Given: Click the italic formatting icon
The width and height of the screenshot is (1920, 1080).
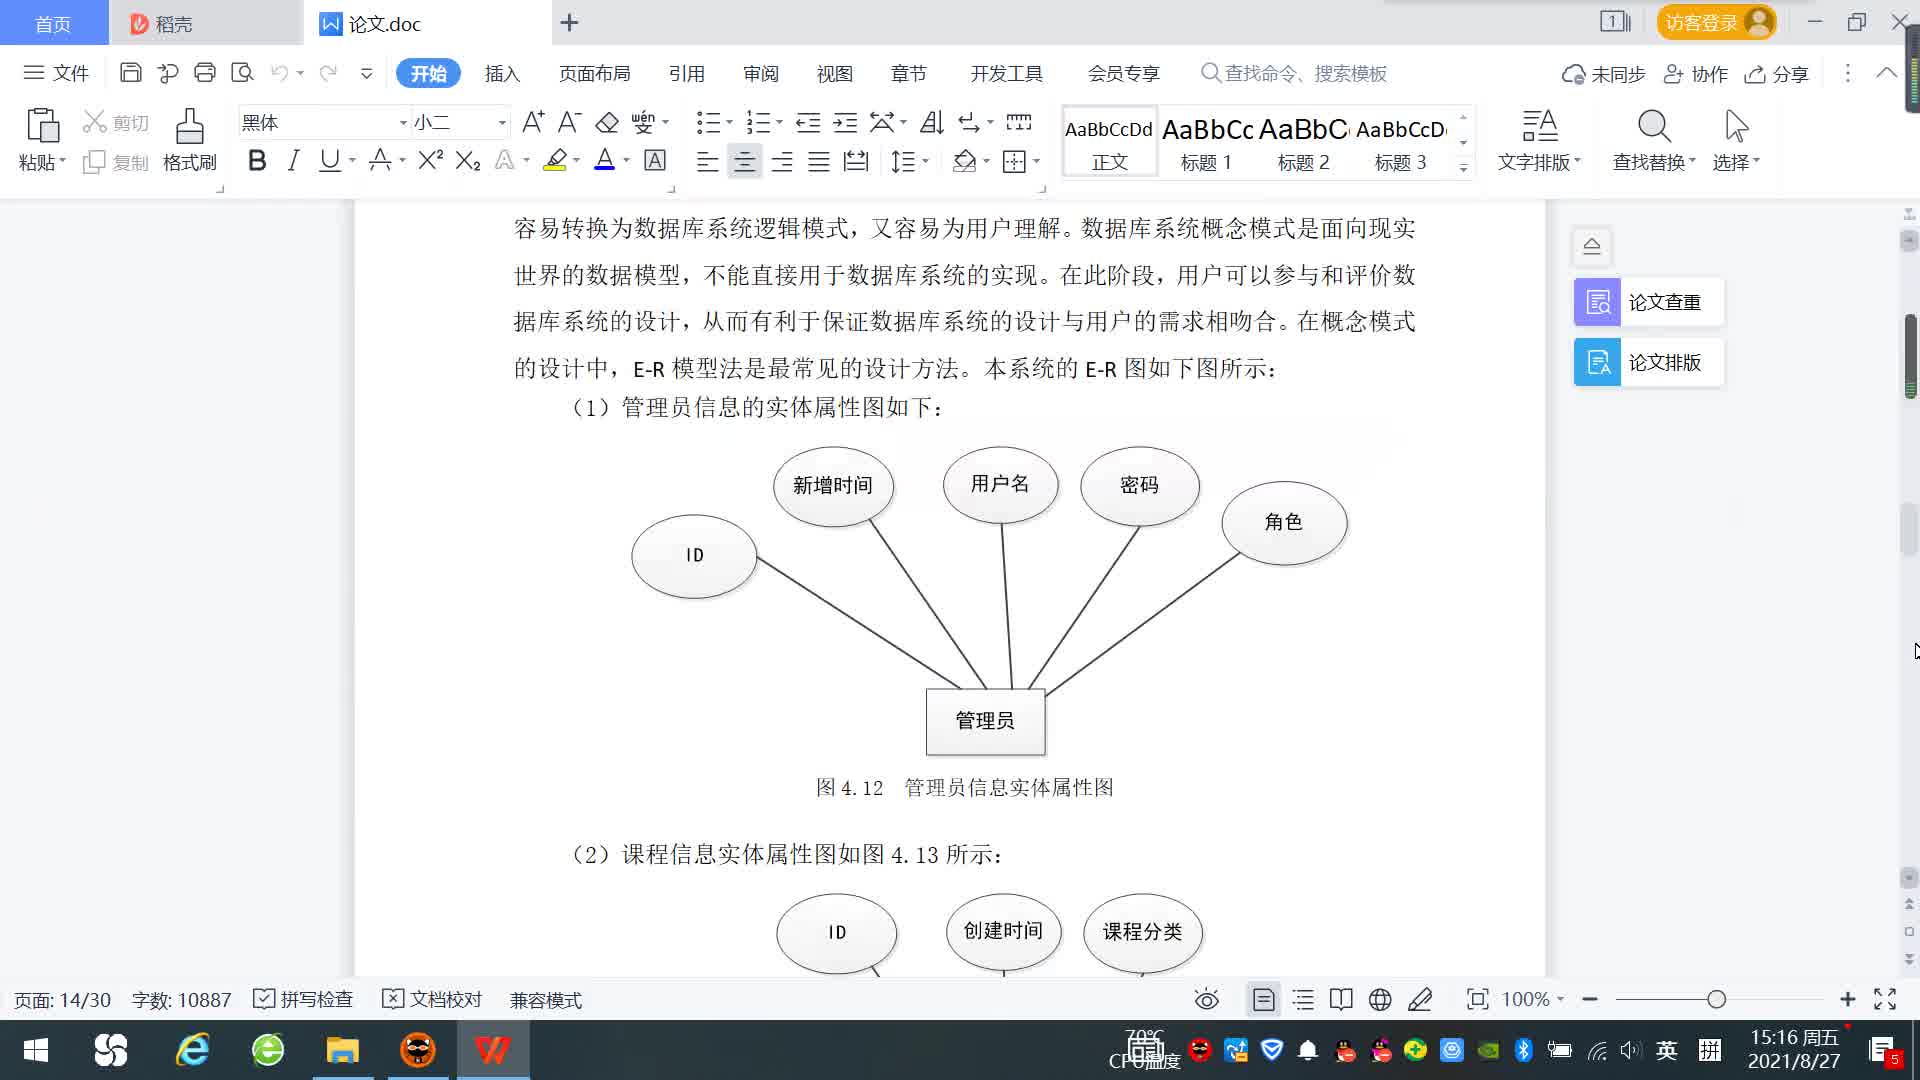Looking at the screenshot, I should 293,161.
